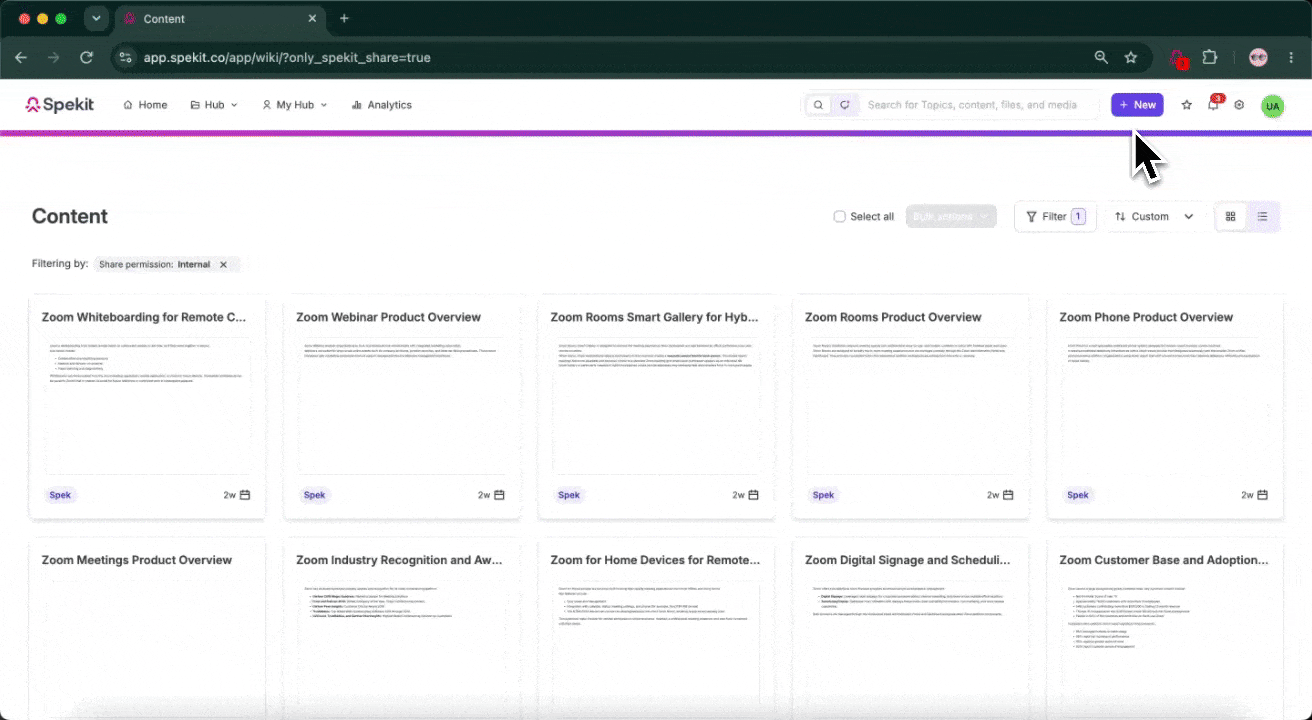Image resolution: width=1312 pixels, height=720 pixels.
Task: Open calendar icon on Zoom Rooms Product Overview card
Action: (1008, 495)
